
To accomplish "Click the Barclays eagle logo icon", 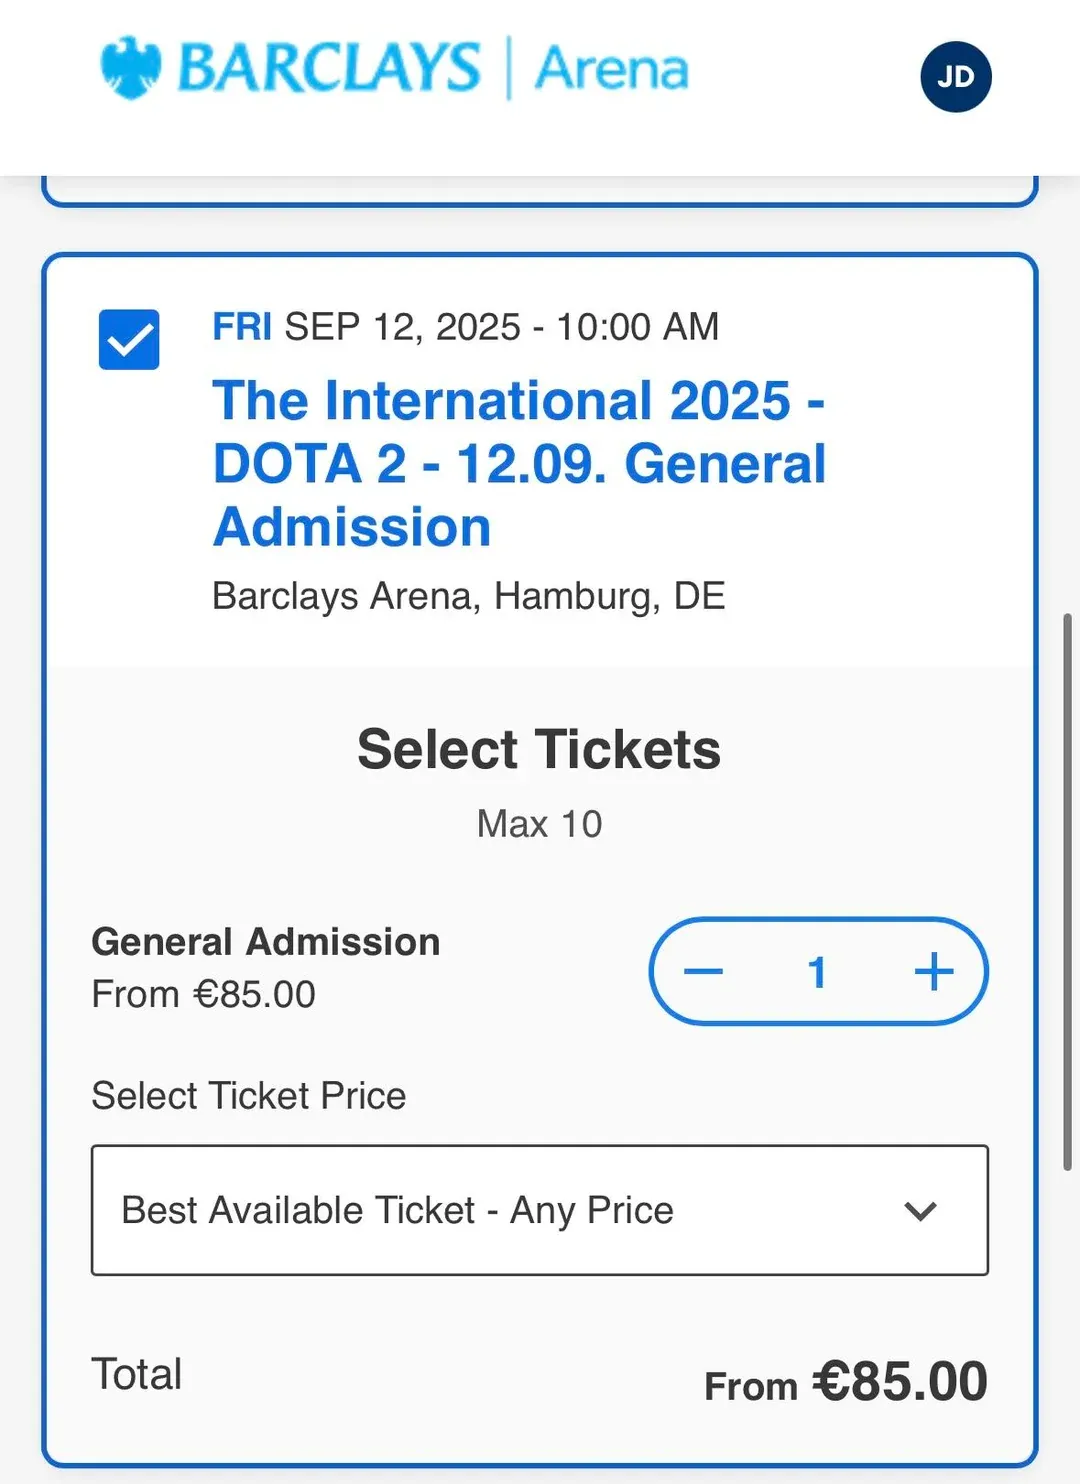I will pyautogui.click(x=131, y=68).
